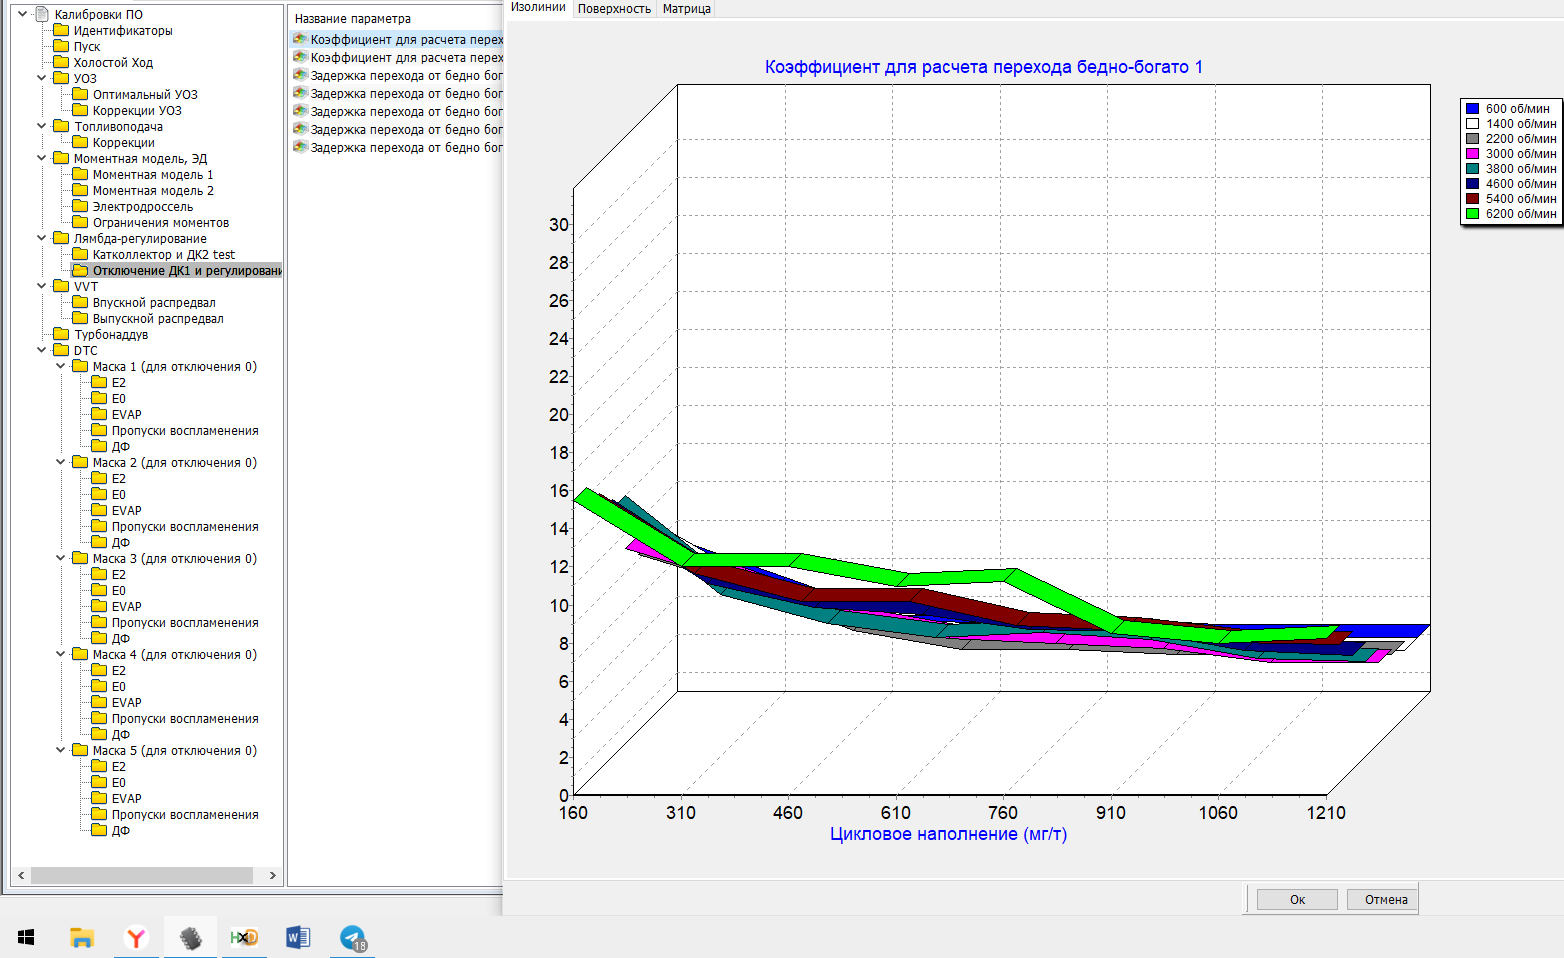Launch Yandex Browser from the taskbar
The width and height of the screenshot is (1564, 958).
tap(136, 937)
